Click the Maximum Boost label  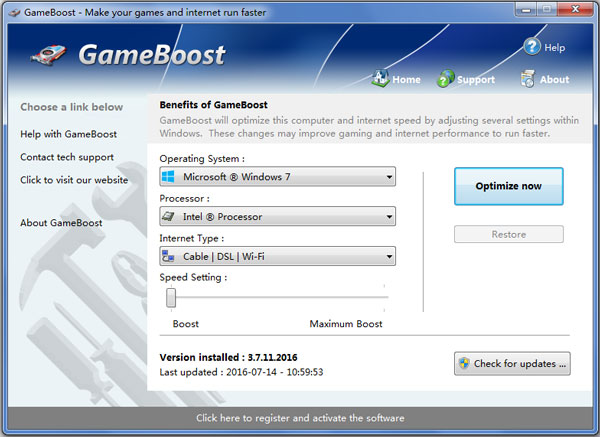point(346,324)
